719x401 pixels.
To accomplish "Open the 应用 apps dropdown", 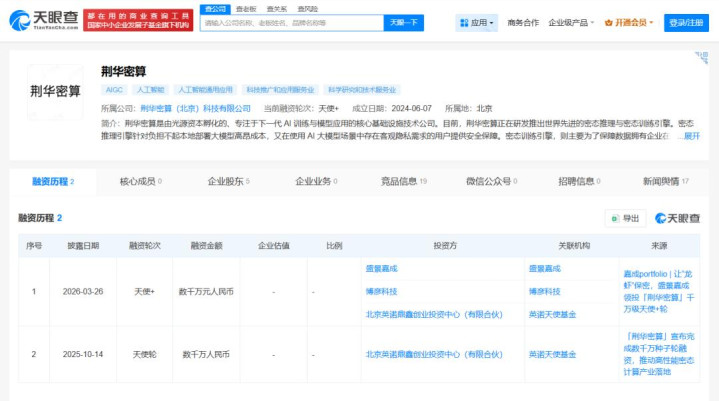I will [478, 22].
